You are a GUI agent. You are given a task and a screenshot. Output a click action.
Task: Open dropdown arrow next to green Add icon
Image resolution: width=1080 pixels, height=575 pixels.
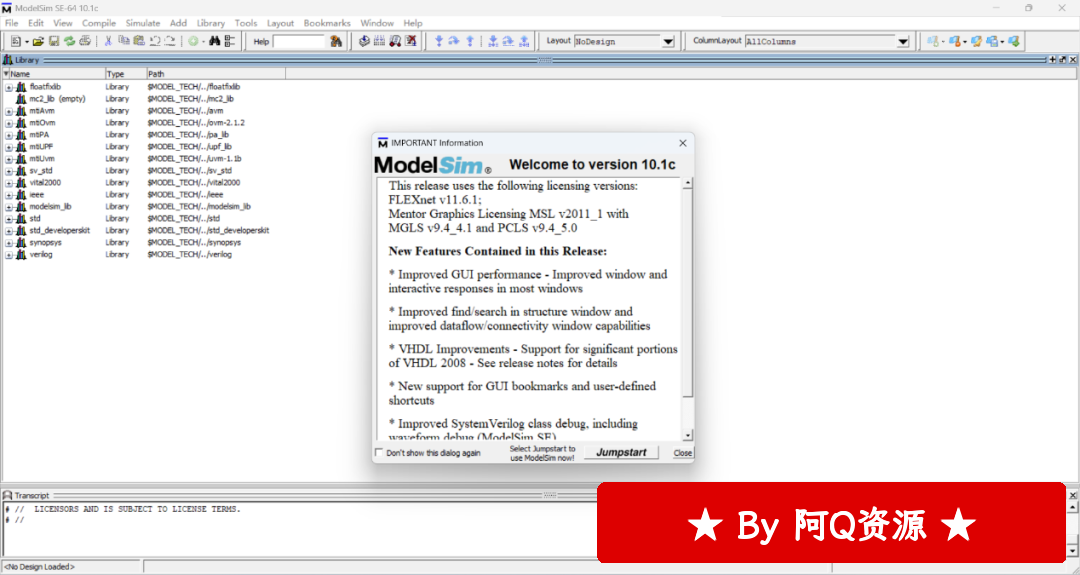tap(204, 42)
